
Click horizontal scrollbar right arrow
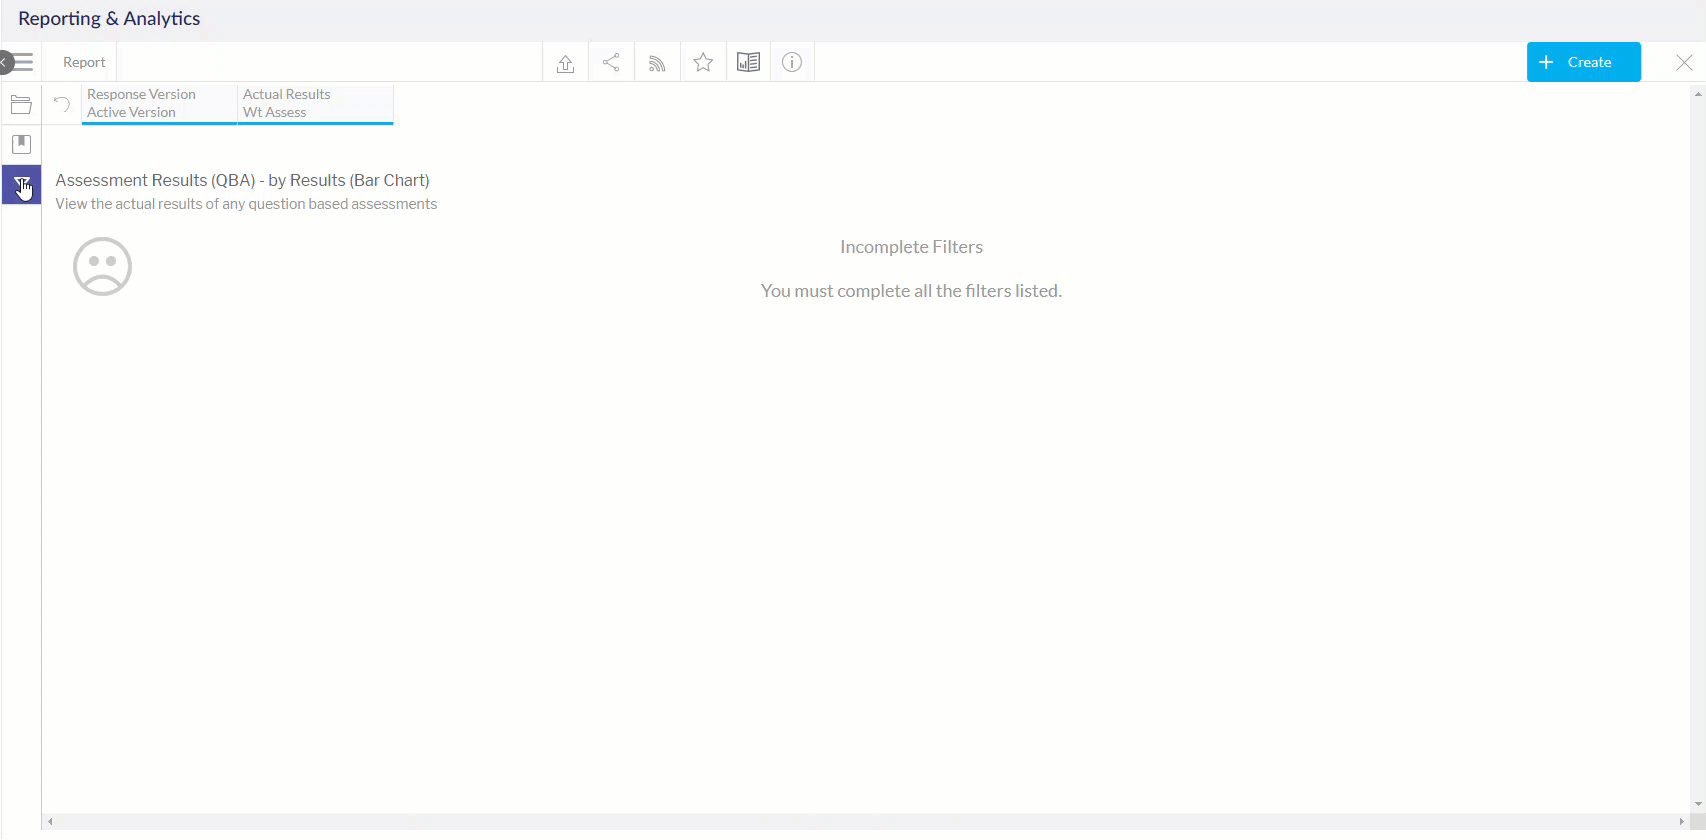click(x=1682, y=822)
